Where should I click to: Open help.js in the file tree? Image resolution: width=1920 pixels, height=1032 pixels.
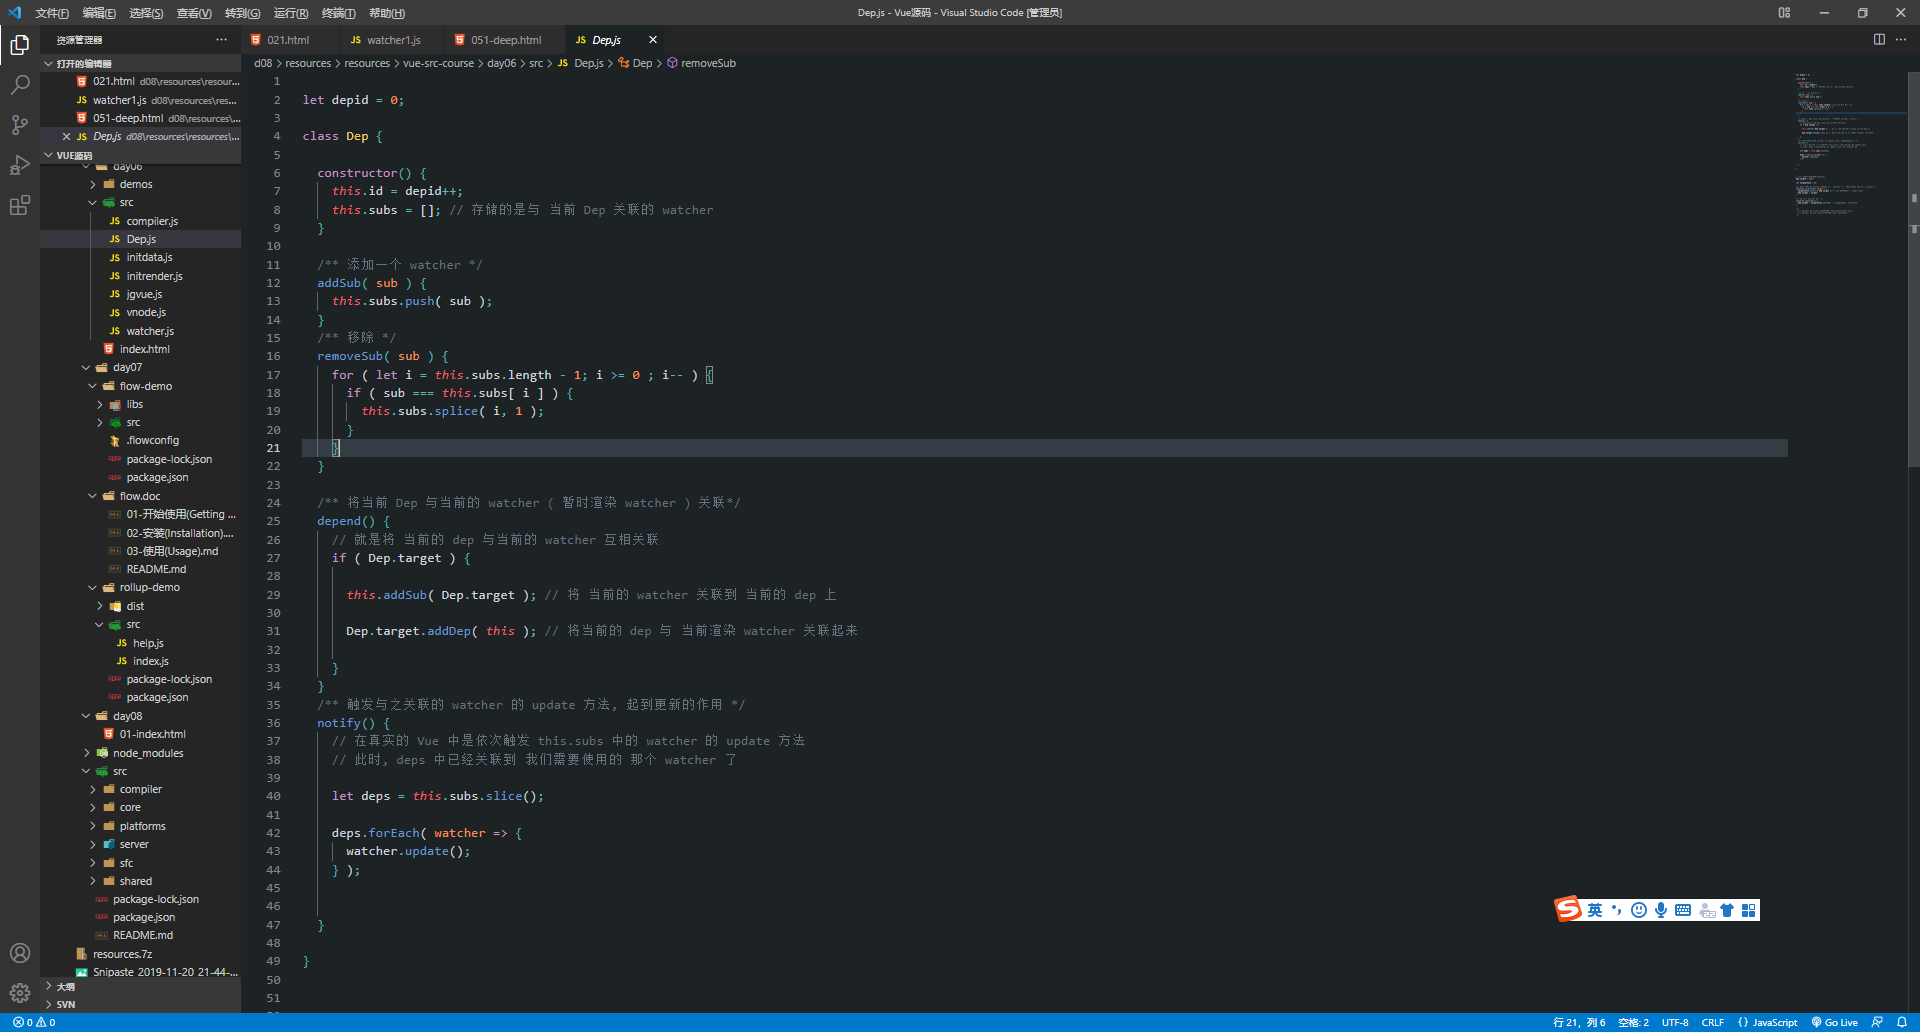[x=148, y=643]
